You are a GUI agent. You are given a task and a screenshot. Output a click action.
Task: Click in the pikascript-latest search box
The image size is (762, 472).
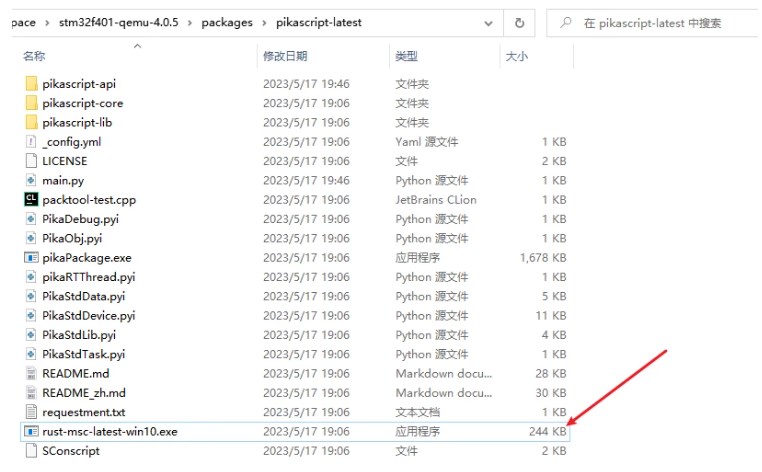click(653, 23)
